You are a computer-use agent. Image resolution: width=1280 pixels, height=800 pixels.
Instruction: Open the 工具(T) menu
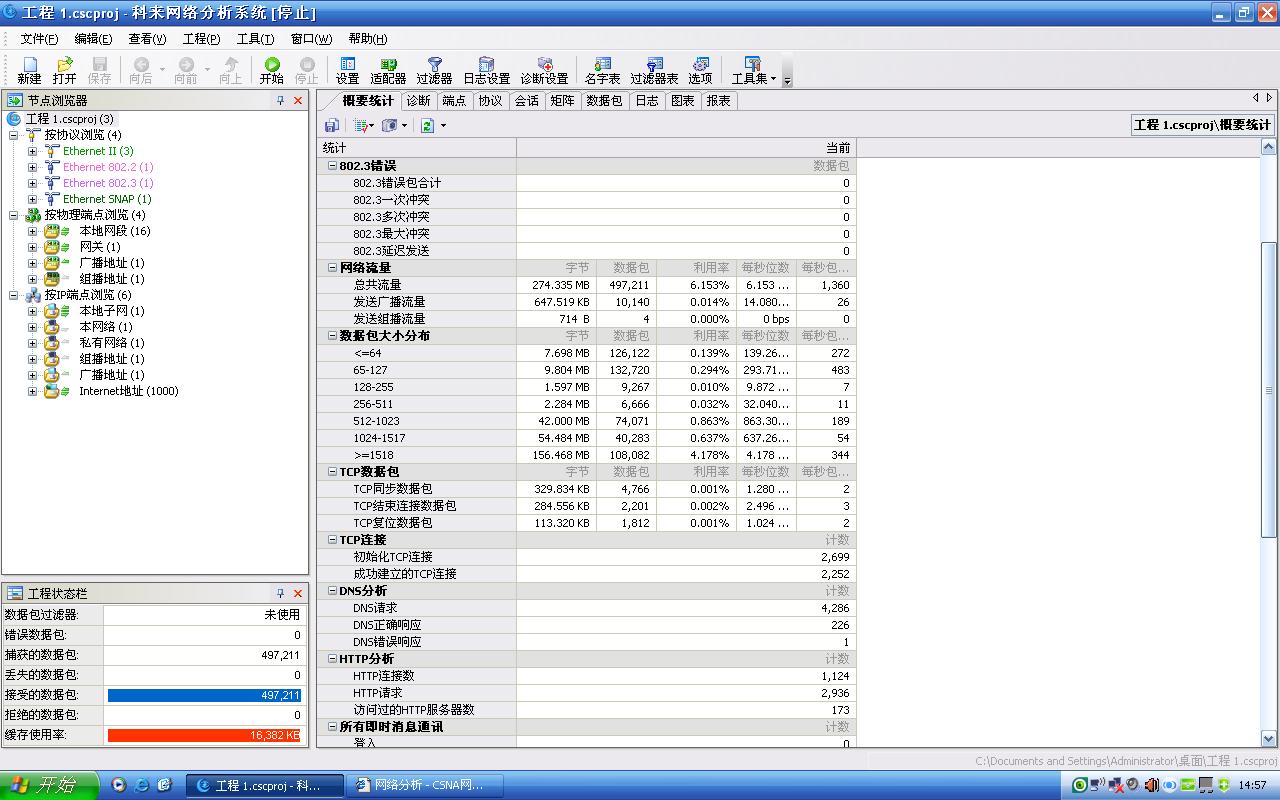point(255,39)
